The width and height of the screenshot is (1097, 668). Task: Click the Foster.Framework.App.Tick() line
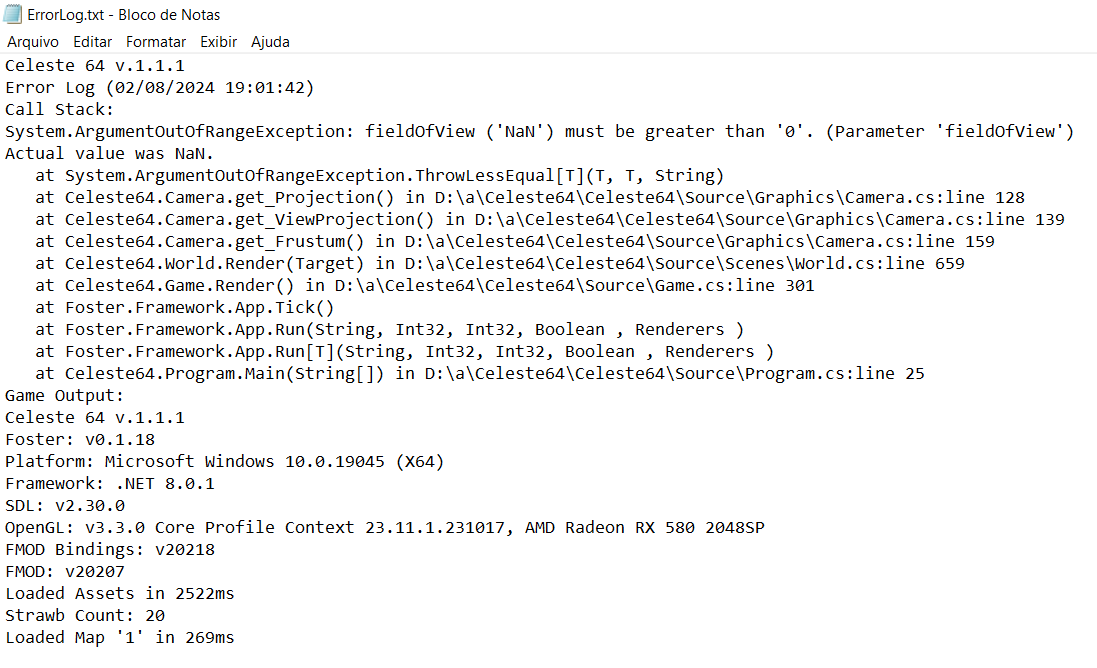coord(185,308)
